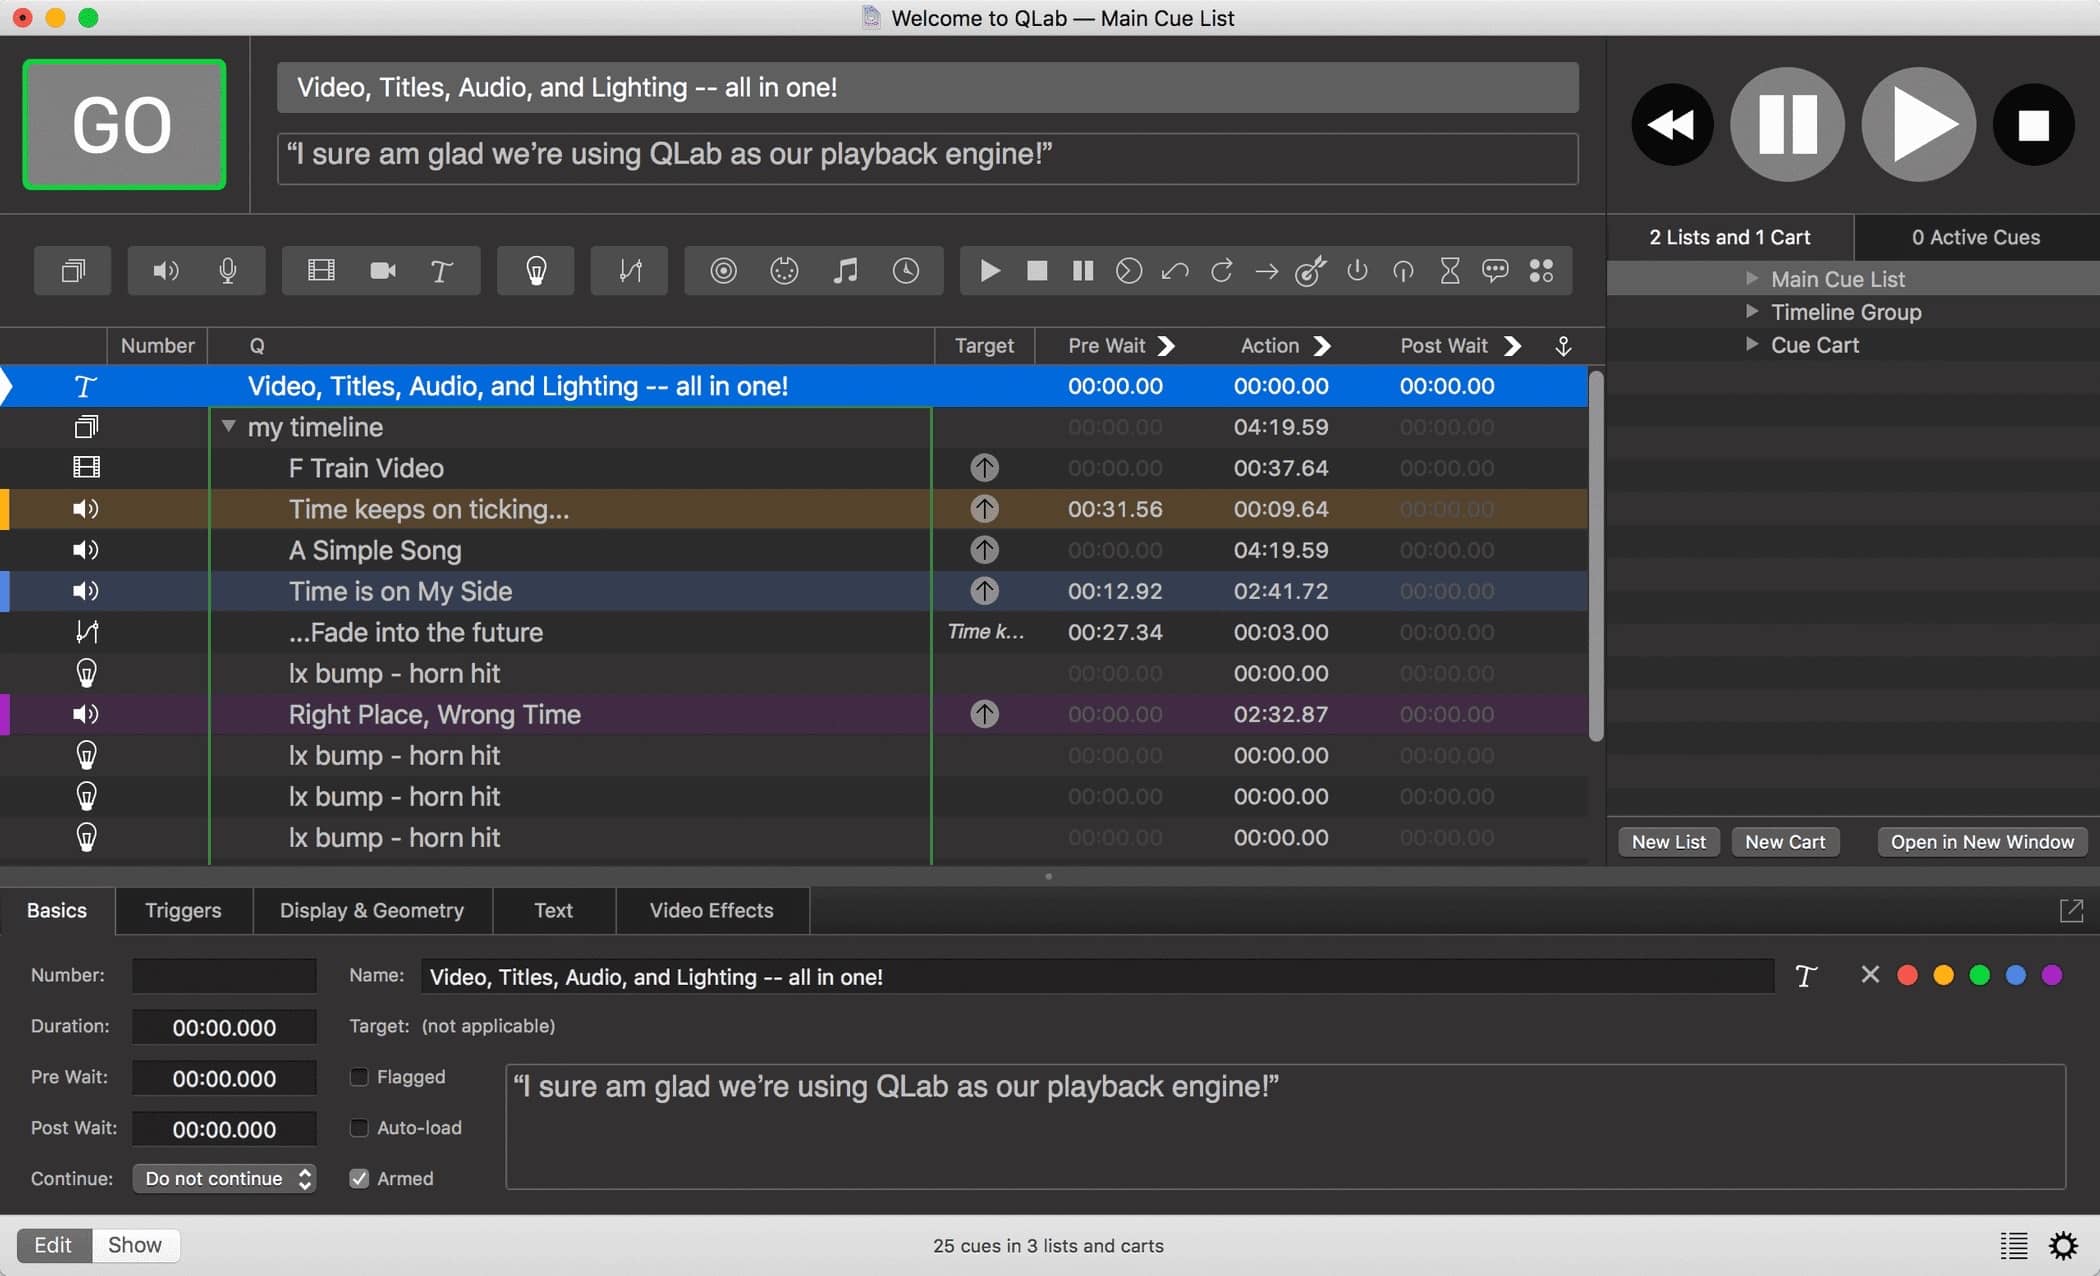
Task: Toggle the Armed checkbox for selected cue
Action: [x=356, y=1177]
